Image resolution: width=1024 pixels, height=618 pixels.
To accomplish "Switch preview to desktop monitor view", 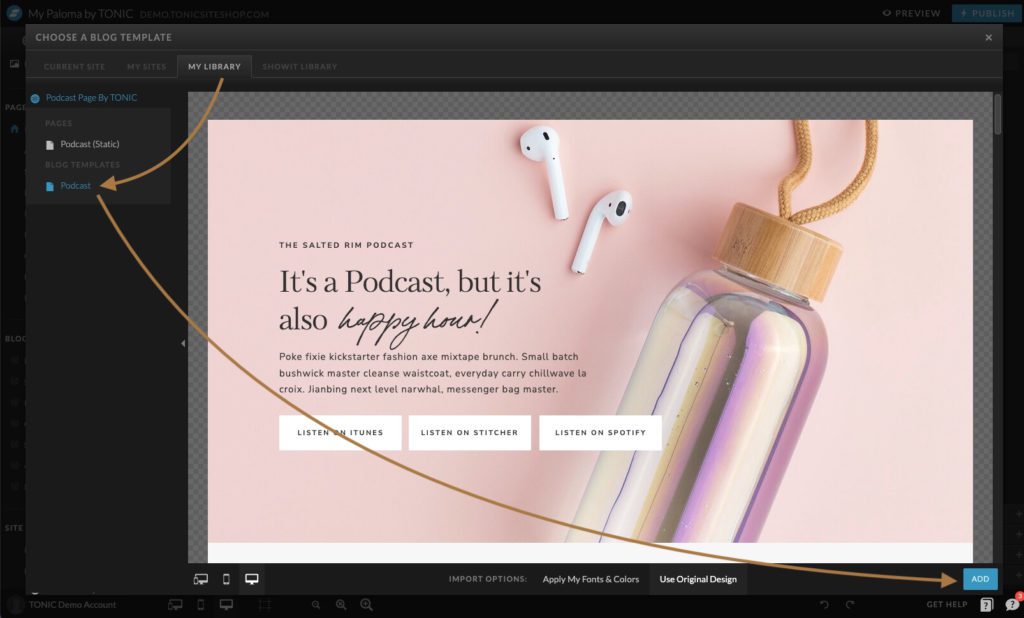I will pos(252,579).
